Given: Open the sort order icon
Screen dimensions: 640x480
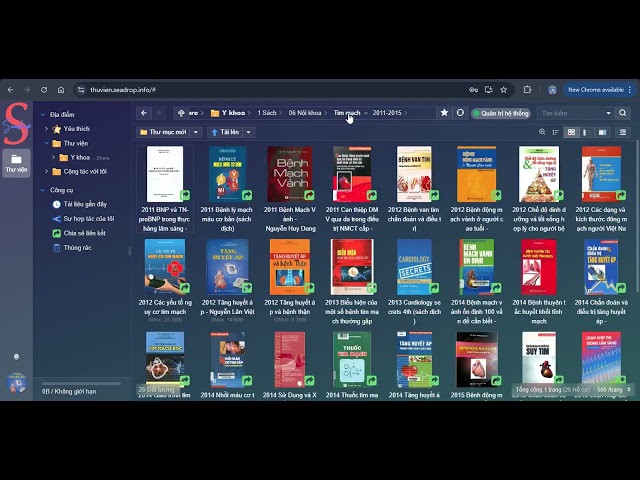Looking at the screenshot, I should tap(556, 132).
